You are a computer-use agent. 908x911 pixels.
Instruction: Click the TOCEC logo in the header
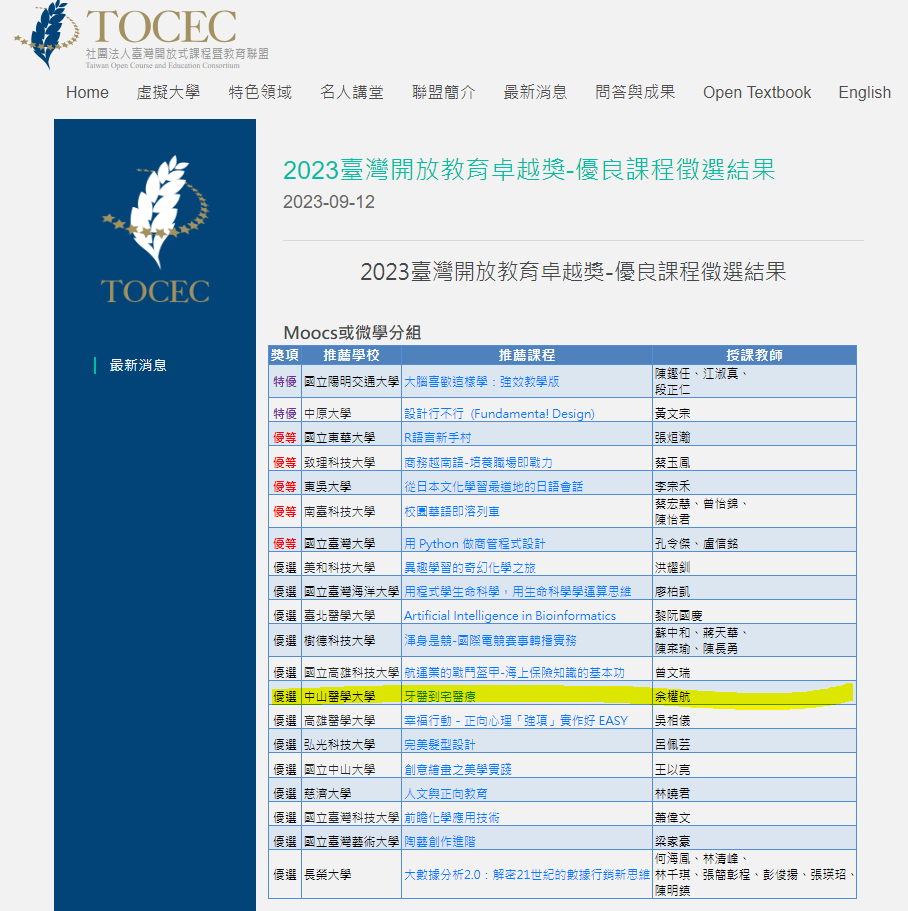140,37
